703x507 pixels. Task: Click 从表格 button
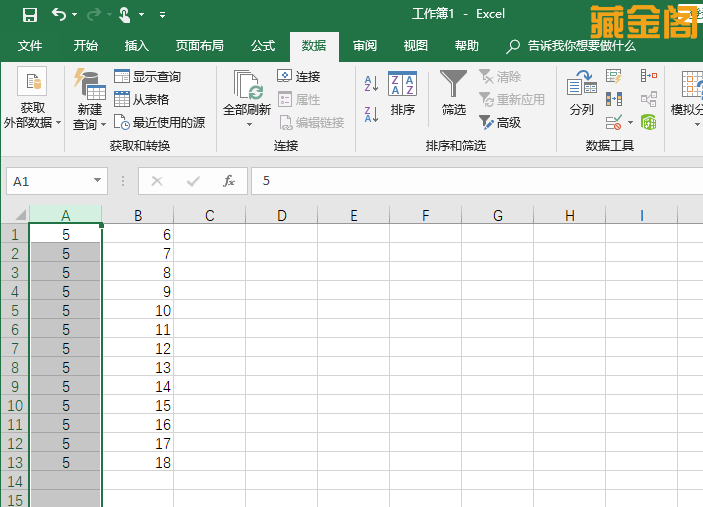pyautogui.click(x=141, y=99)
